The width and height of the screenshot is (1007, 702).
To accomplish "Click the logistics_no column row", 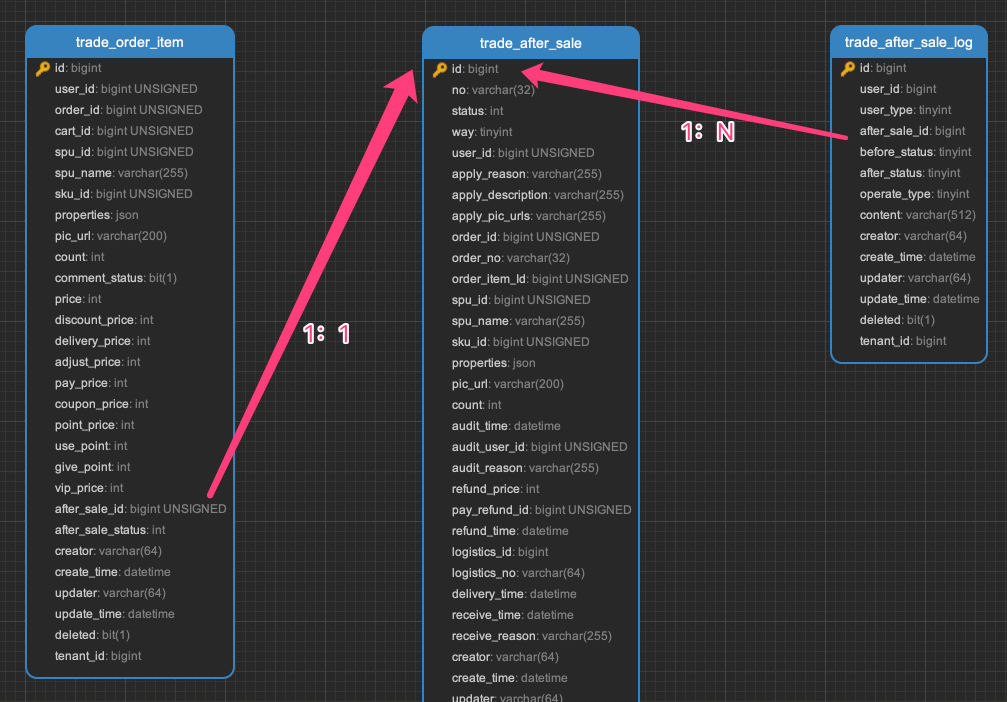I will tap(518, 573).
